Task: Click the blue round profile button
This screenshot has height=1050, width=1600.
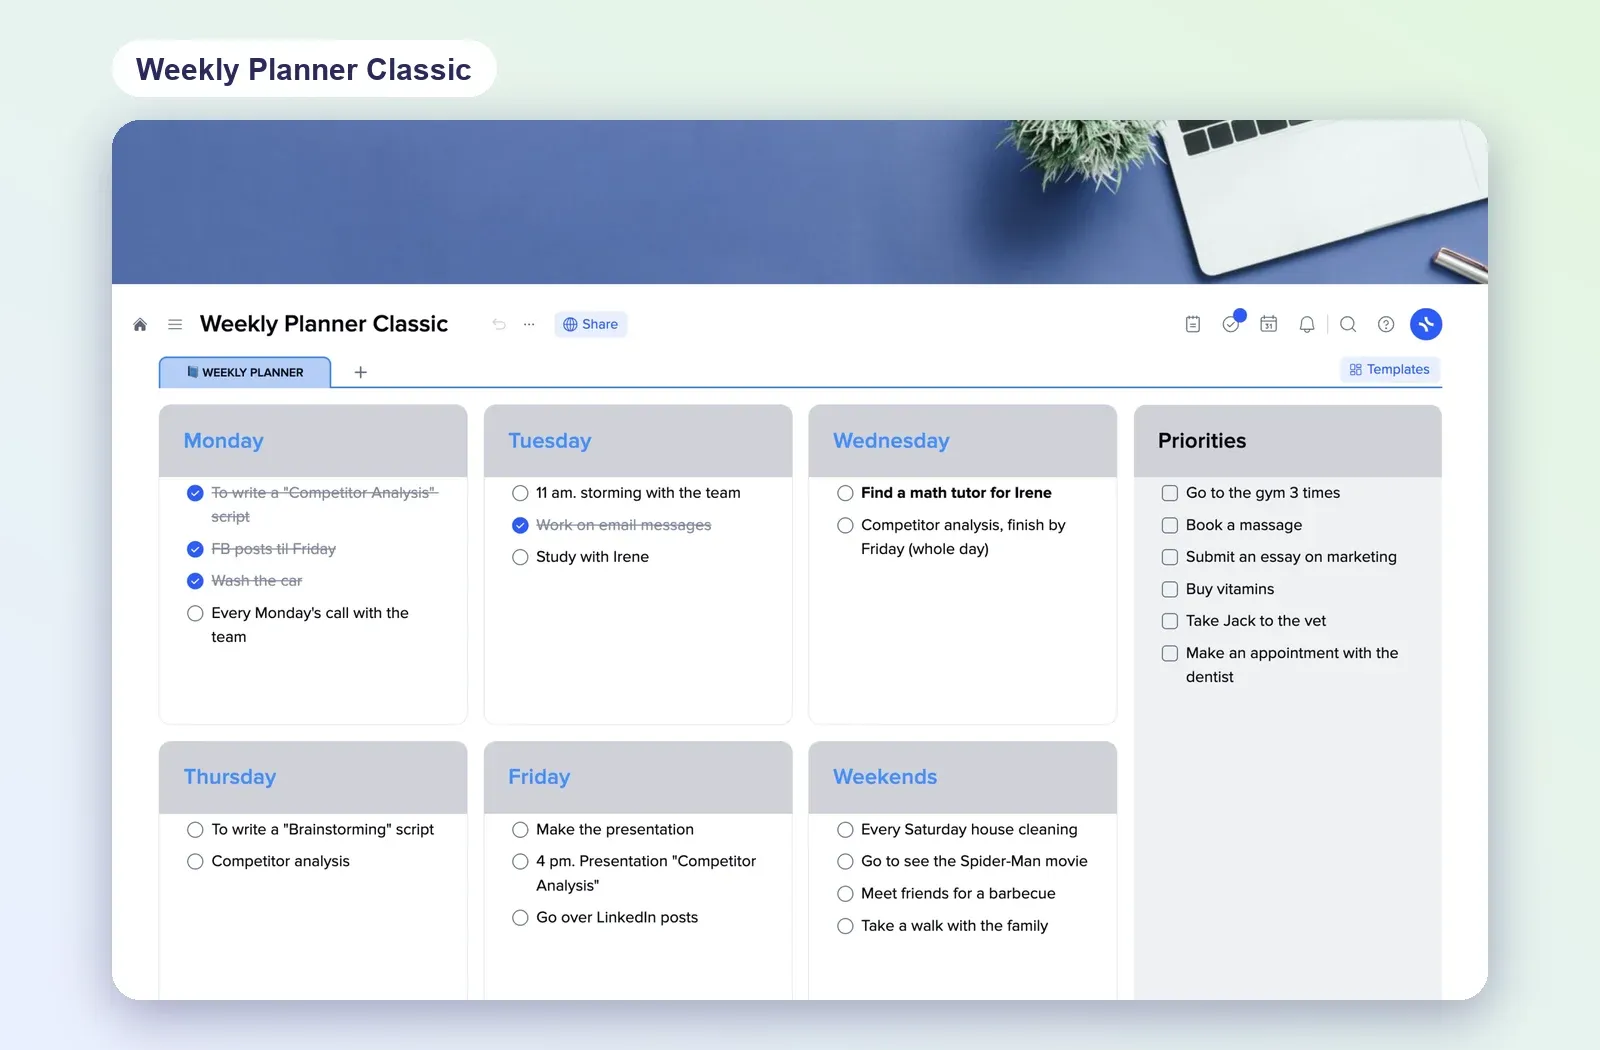Action: (1426, 324)
